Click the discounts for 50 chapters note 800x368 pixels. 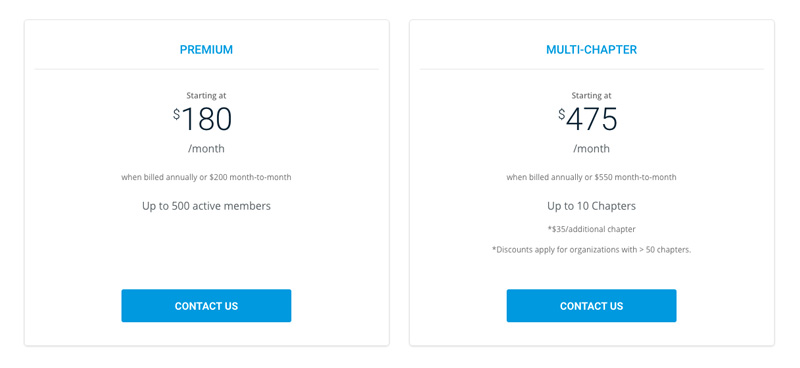tap(591, 250)
